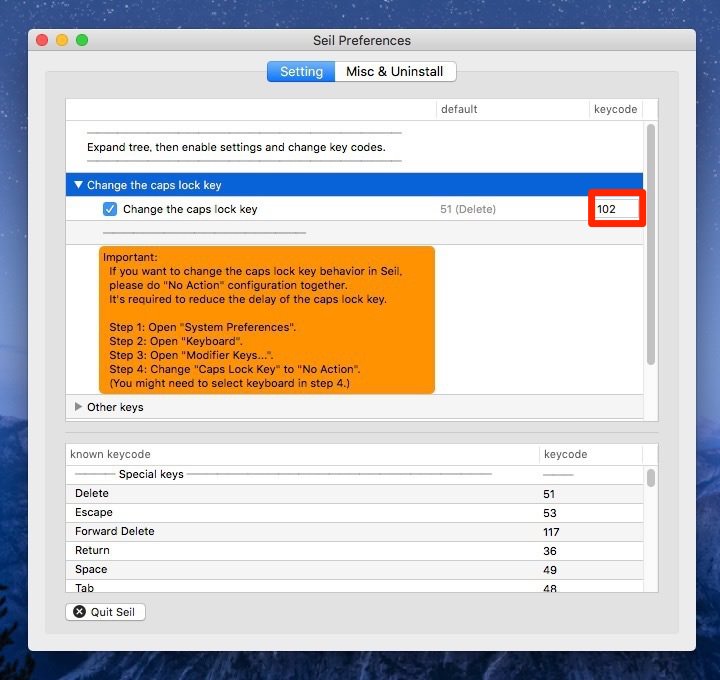
Task: Click the settings list vertical scrollbar
Action: point(651,244)
